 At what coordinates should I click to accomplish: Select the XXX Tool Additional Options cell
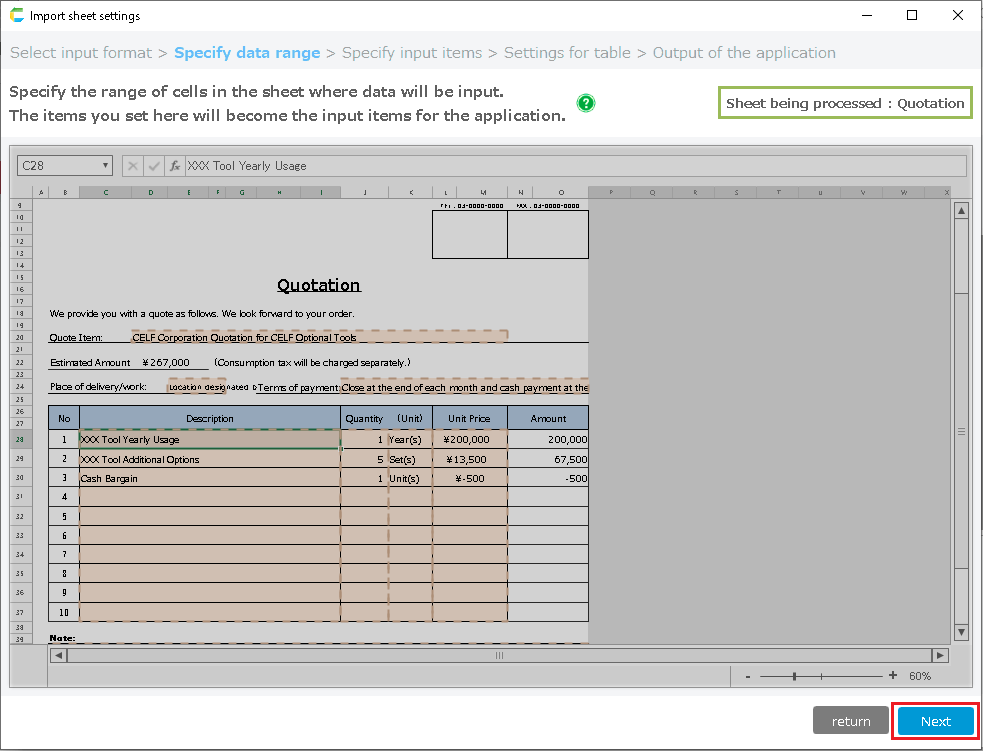(x=209, y=459)
